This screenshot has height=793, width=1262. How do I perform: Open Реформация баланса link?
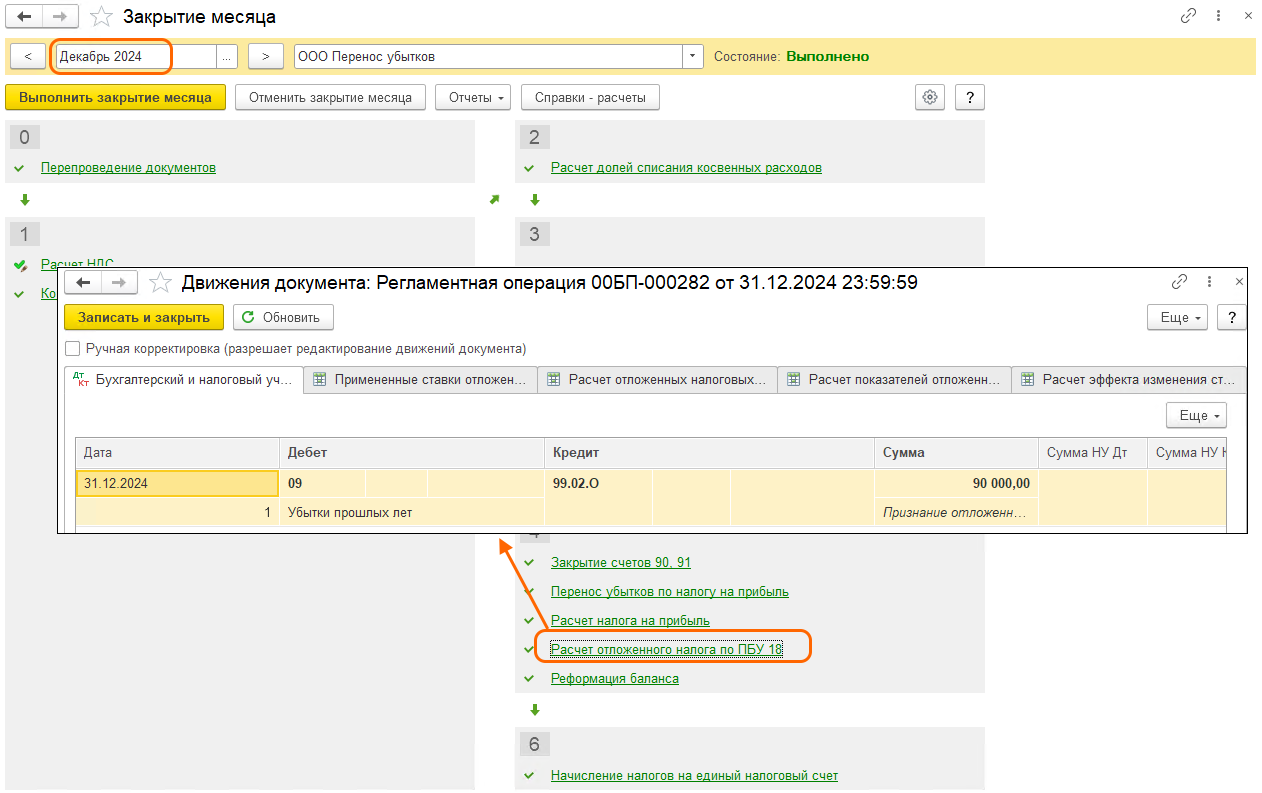tap(614, 679)
